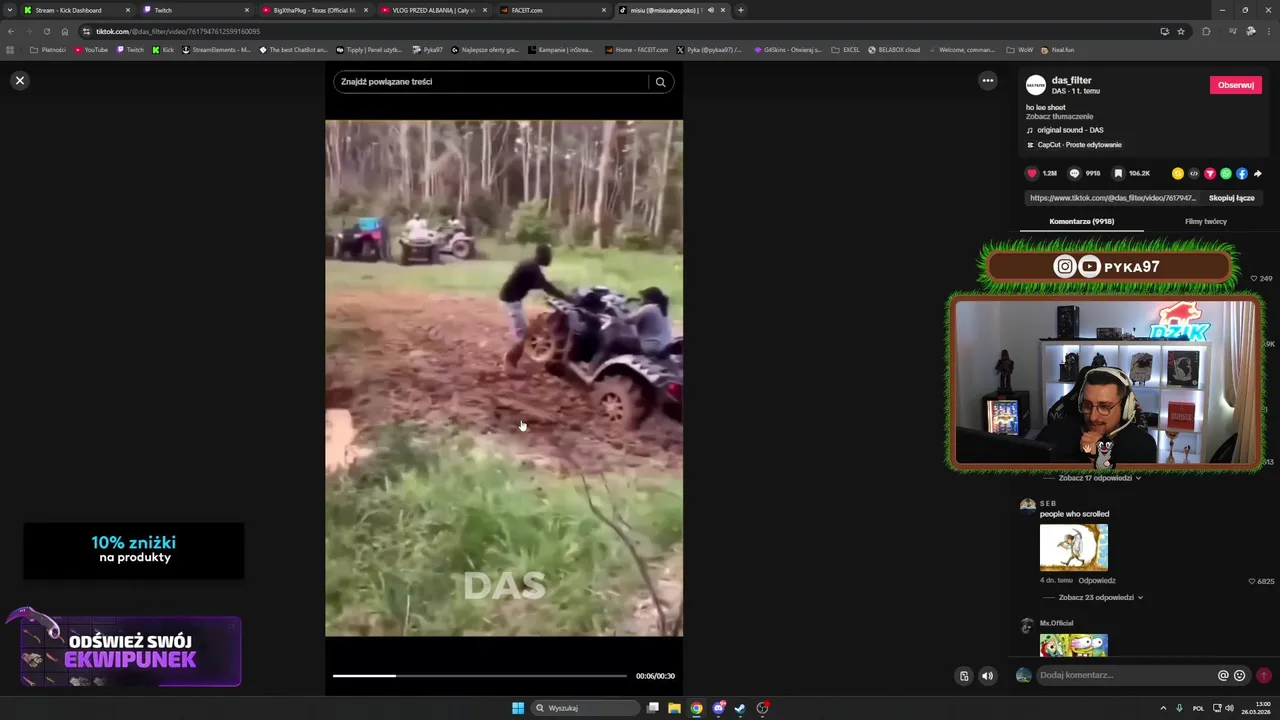Viewport: 1280px width, 720px height.
Task: Switch to VLOG PRZED ALBANIĄ tab
Action: point(433,10)
